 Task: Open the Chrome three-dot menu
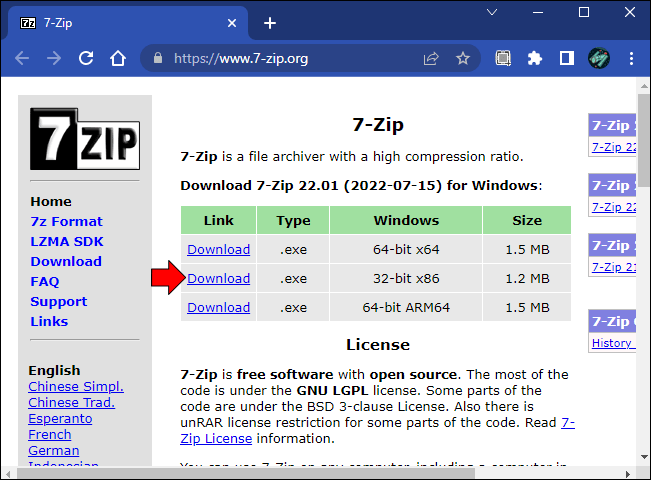[x=631, y=58]
